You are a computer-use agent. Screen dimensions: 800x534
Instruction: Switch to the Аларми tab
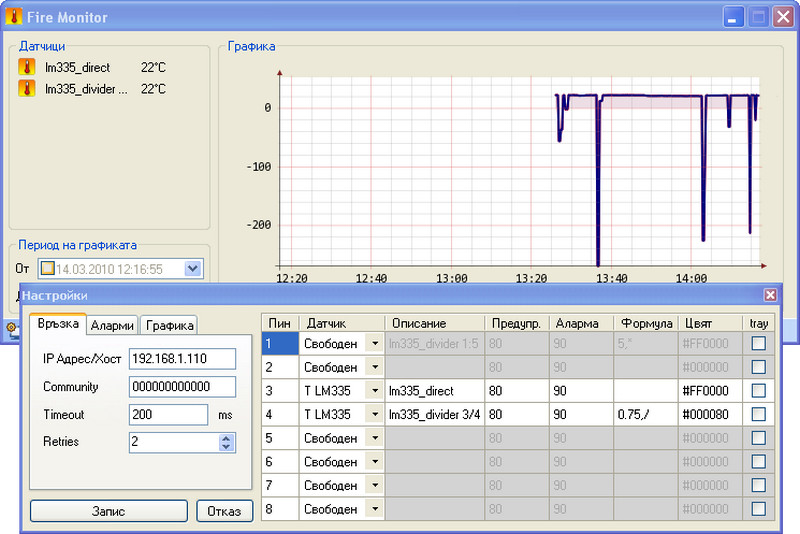(112, 325)
